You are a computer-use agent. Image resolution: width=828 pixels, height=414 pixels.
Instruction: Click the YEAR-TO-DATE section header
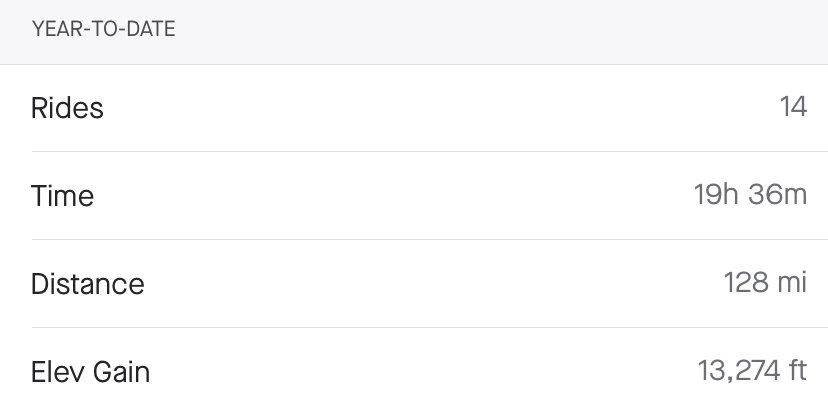[104, 29]
